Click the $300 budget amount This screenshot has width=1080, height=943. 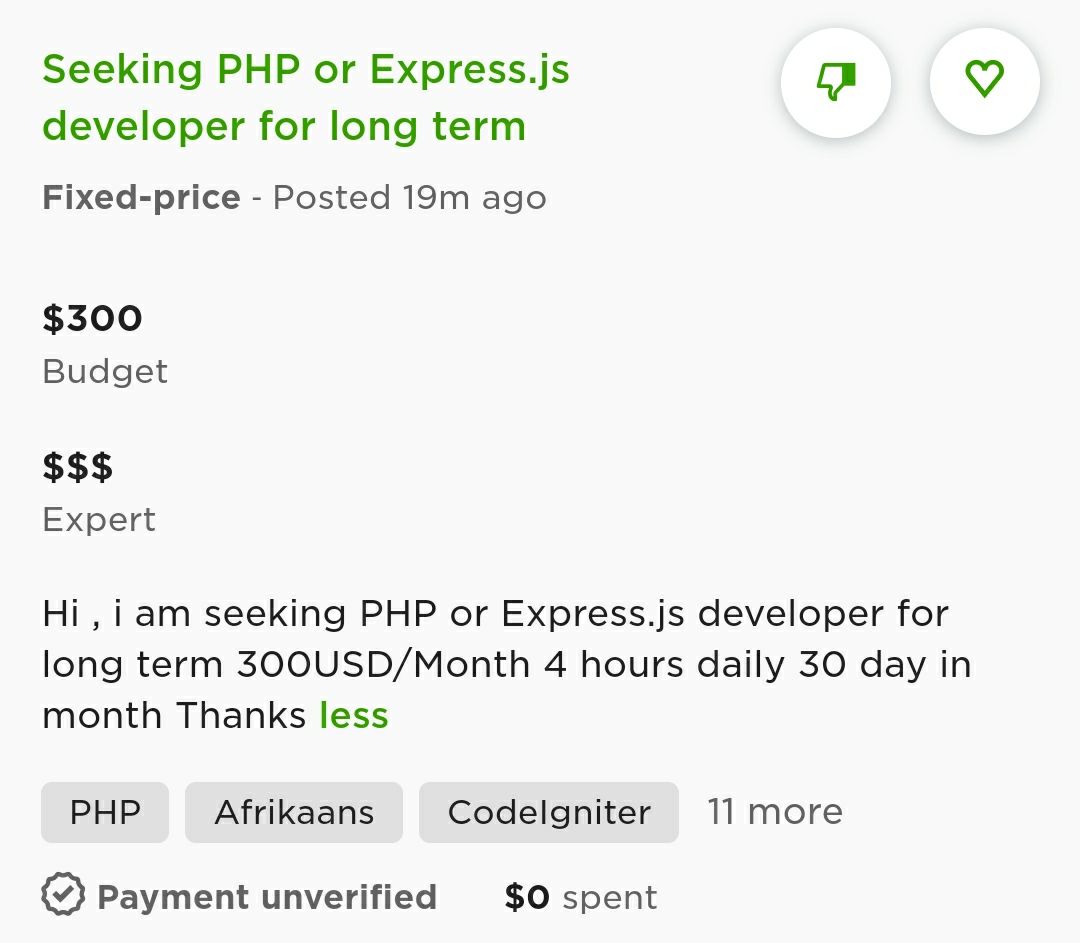tap(92, 319)
